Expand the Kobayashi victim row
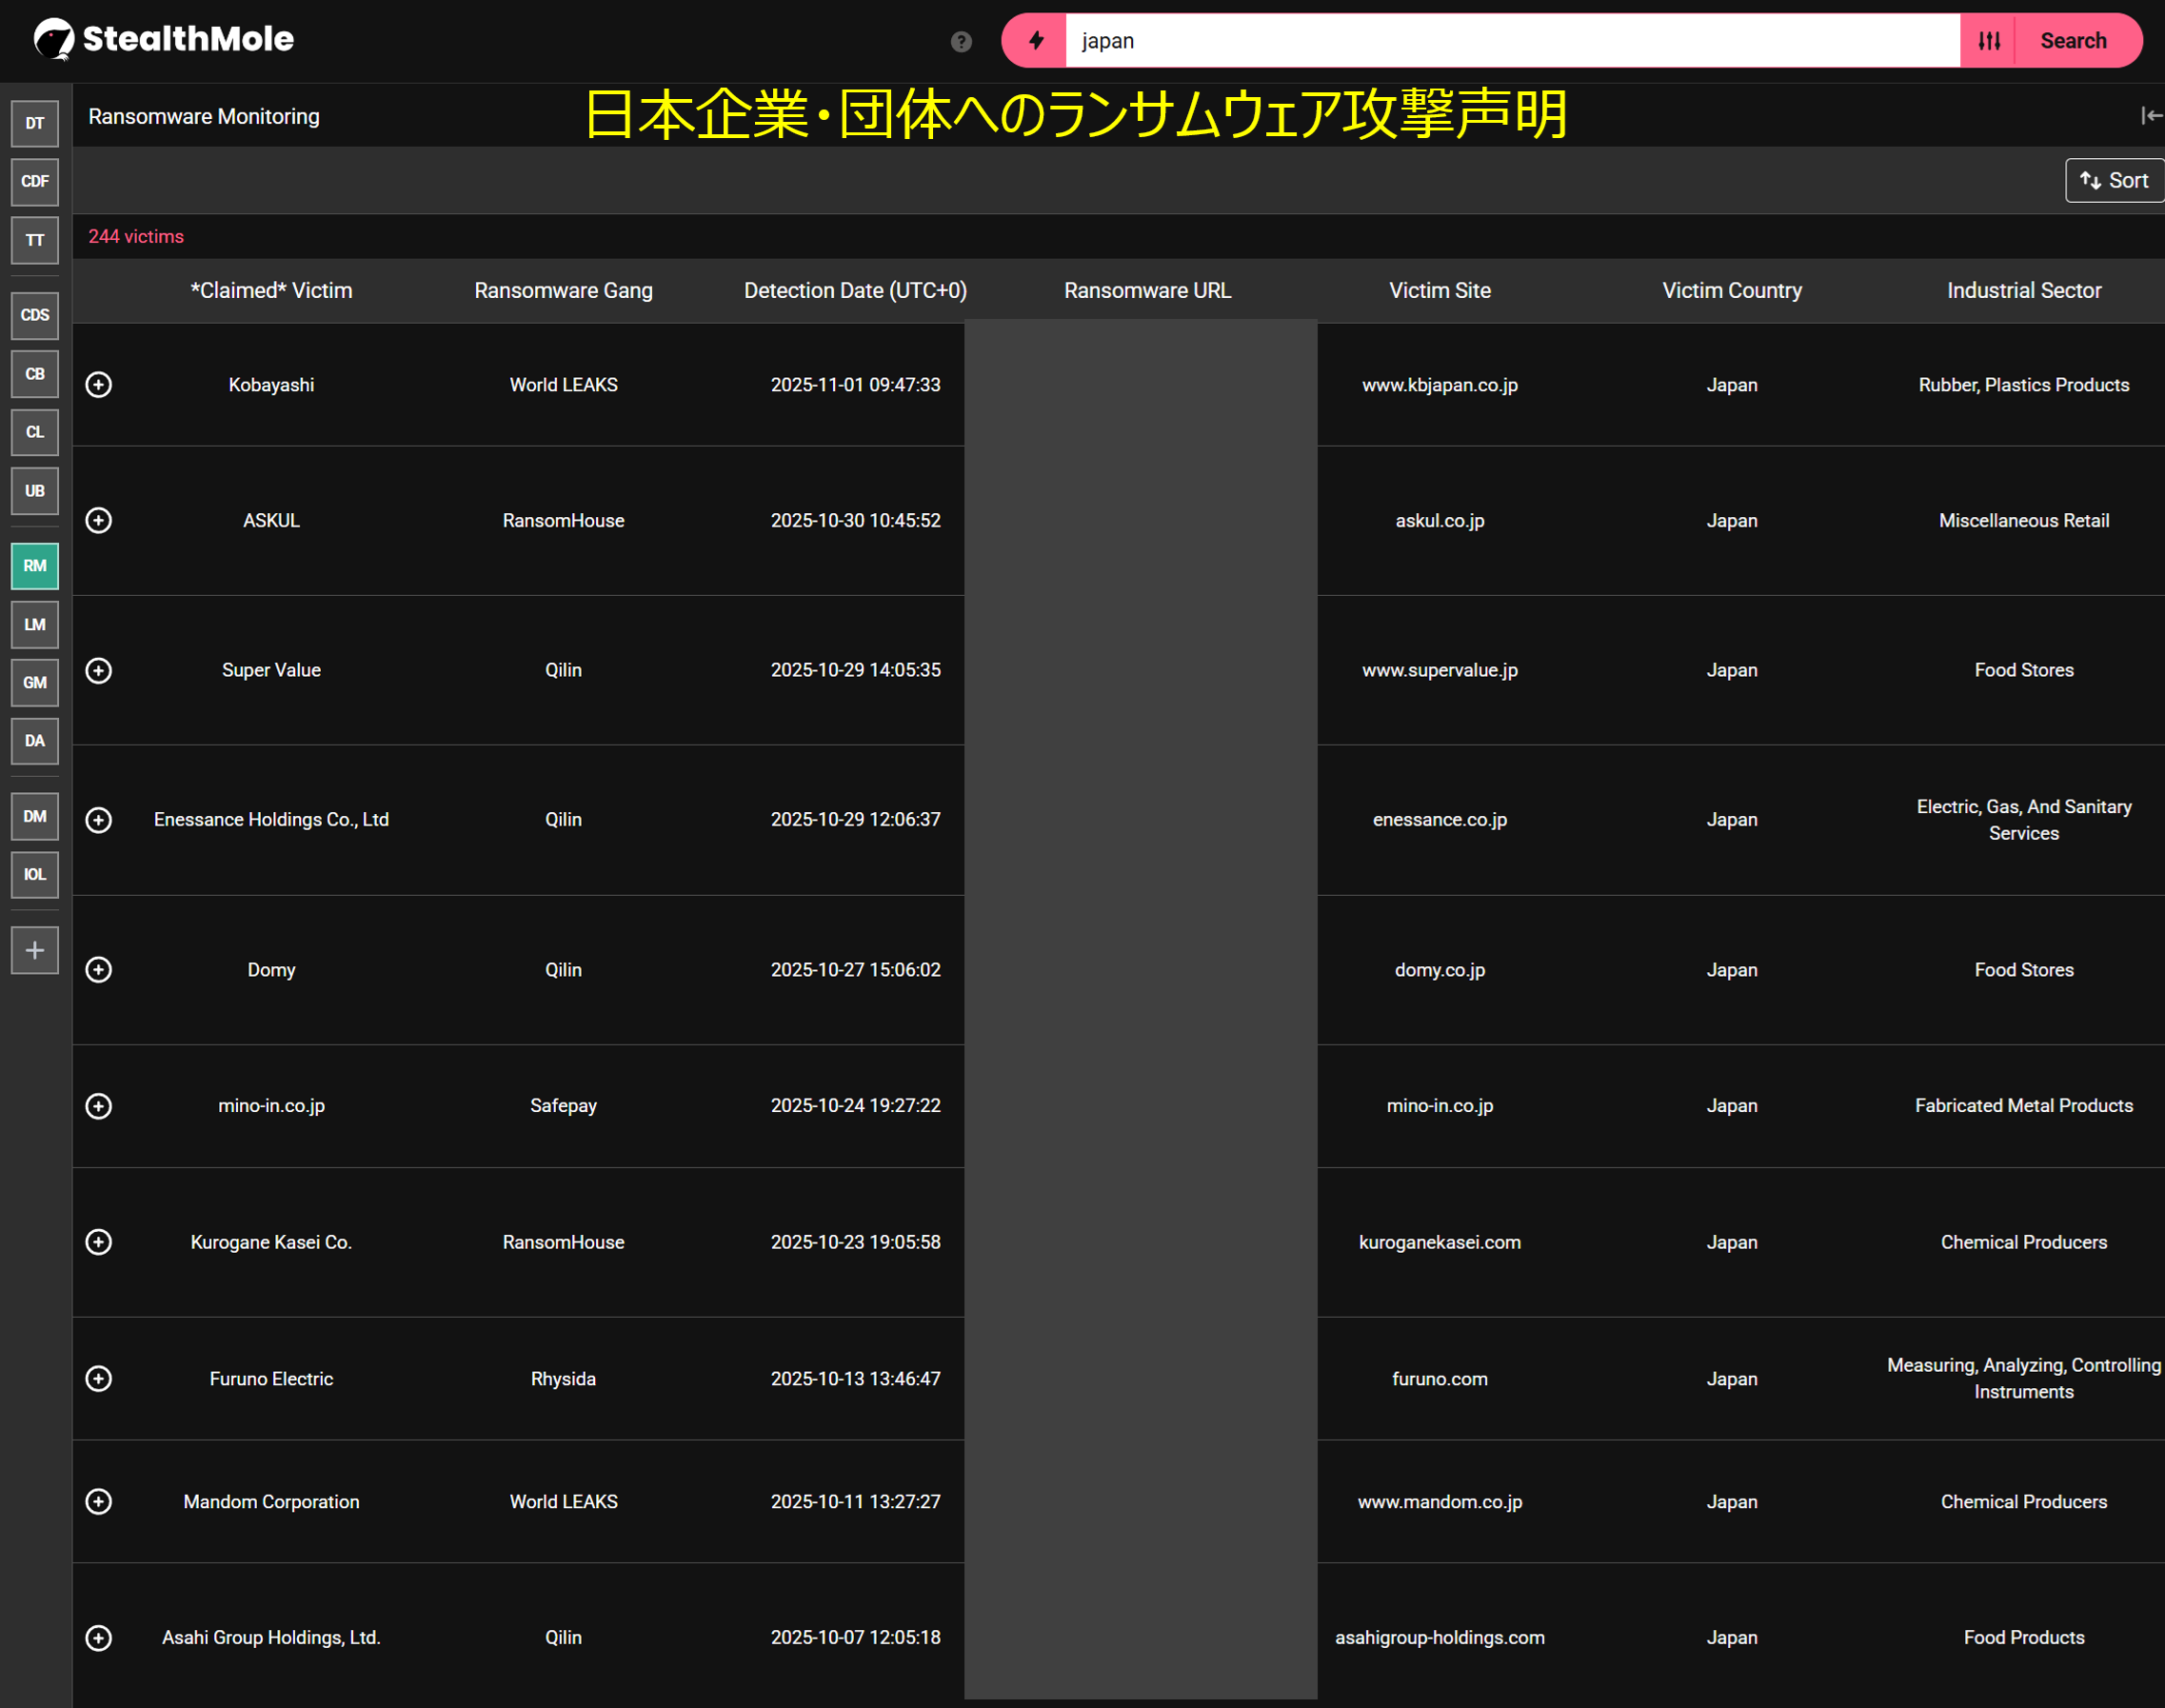2165x1708 pixels. [x=99, y=385]
